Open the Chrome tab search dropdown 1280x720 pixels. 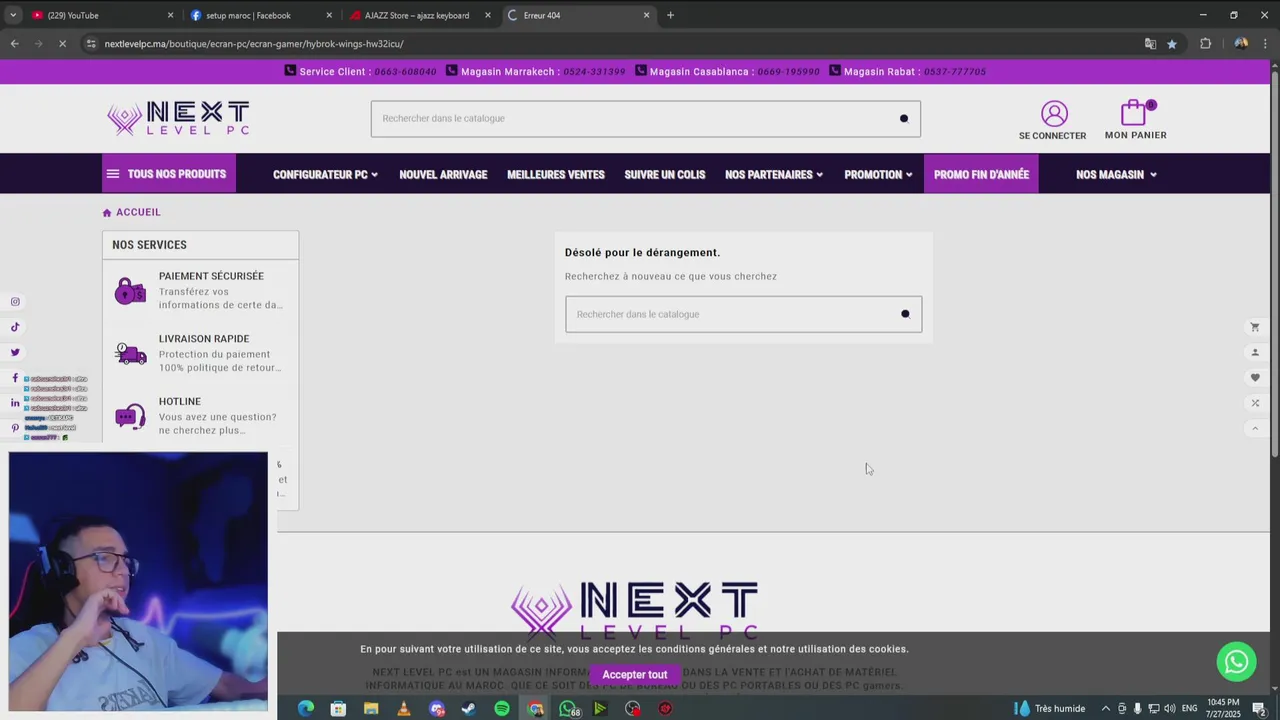click(x=13, y=15)
